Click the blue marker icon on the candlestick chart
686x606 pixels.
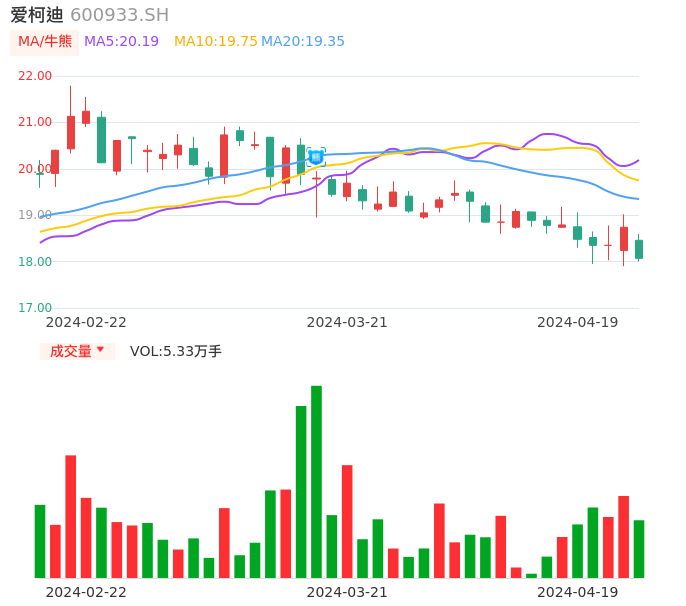(x=315, y=157)
